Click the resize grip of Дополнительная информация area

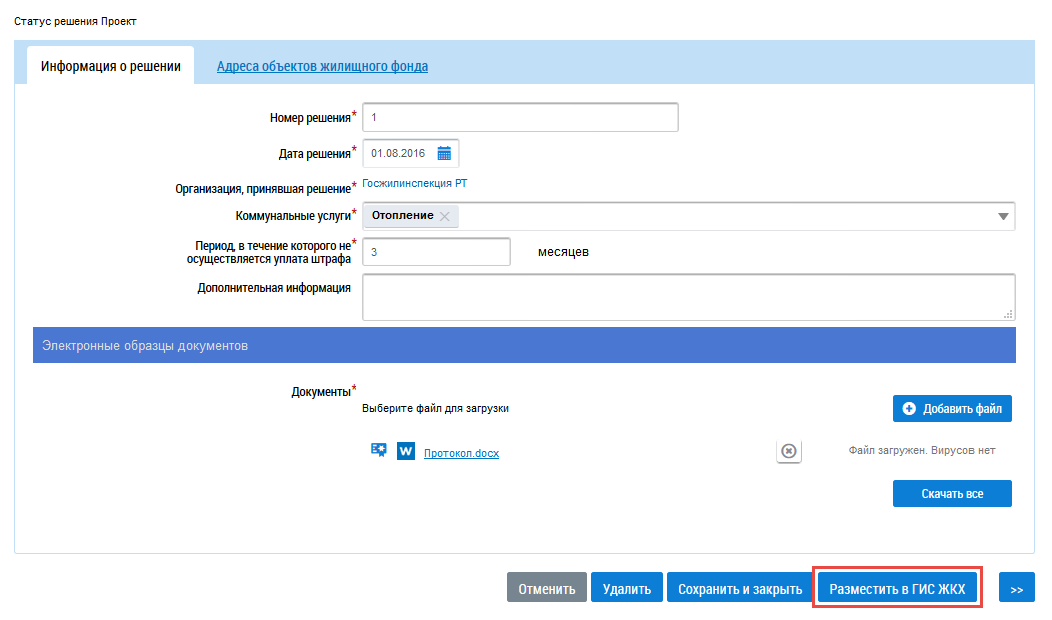tap(1008, 314)
